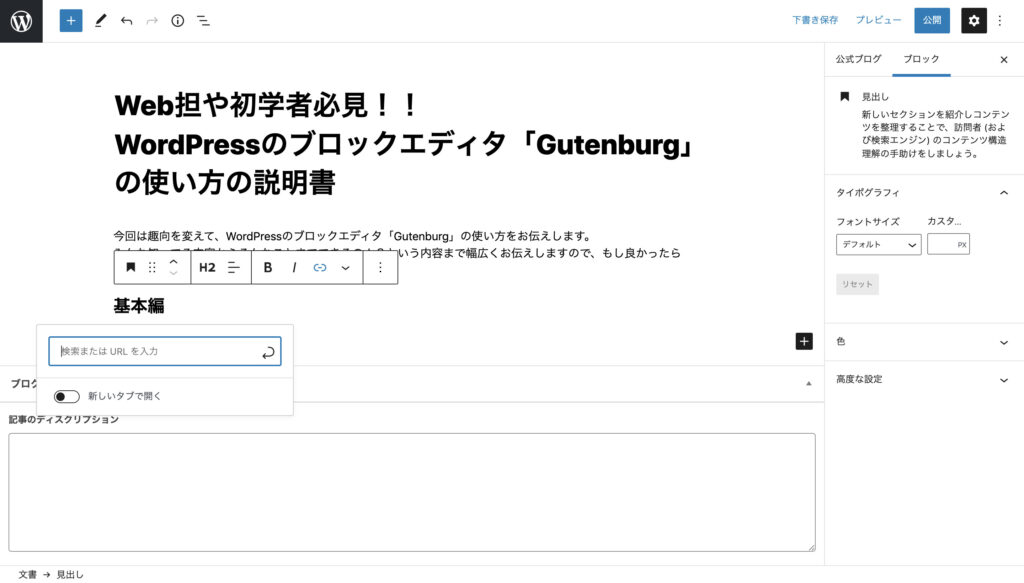The width and height of the screenshot is (1024, 583).
Task: Move block up with the arrow
Action: 174,261
